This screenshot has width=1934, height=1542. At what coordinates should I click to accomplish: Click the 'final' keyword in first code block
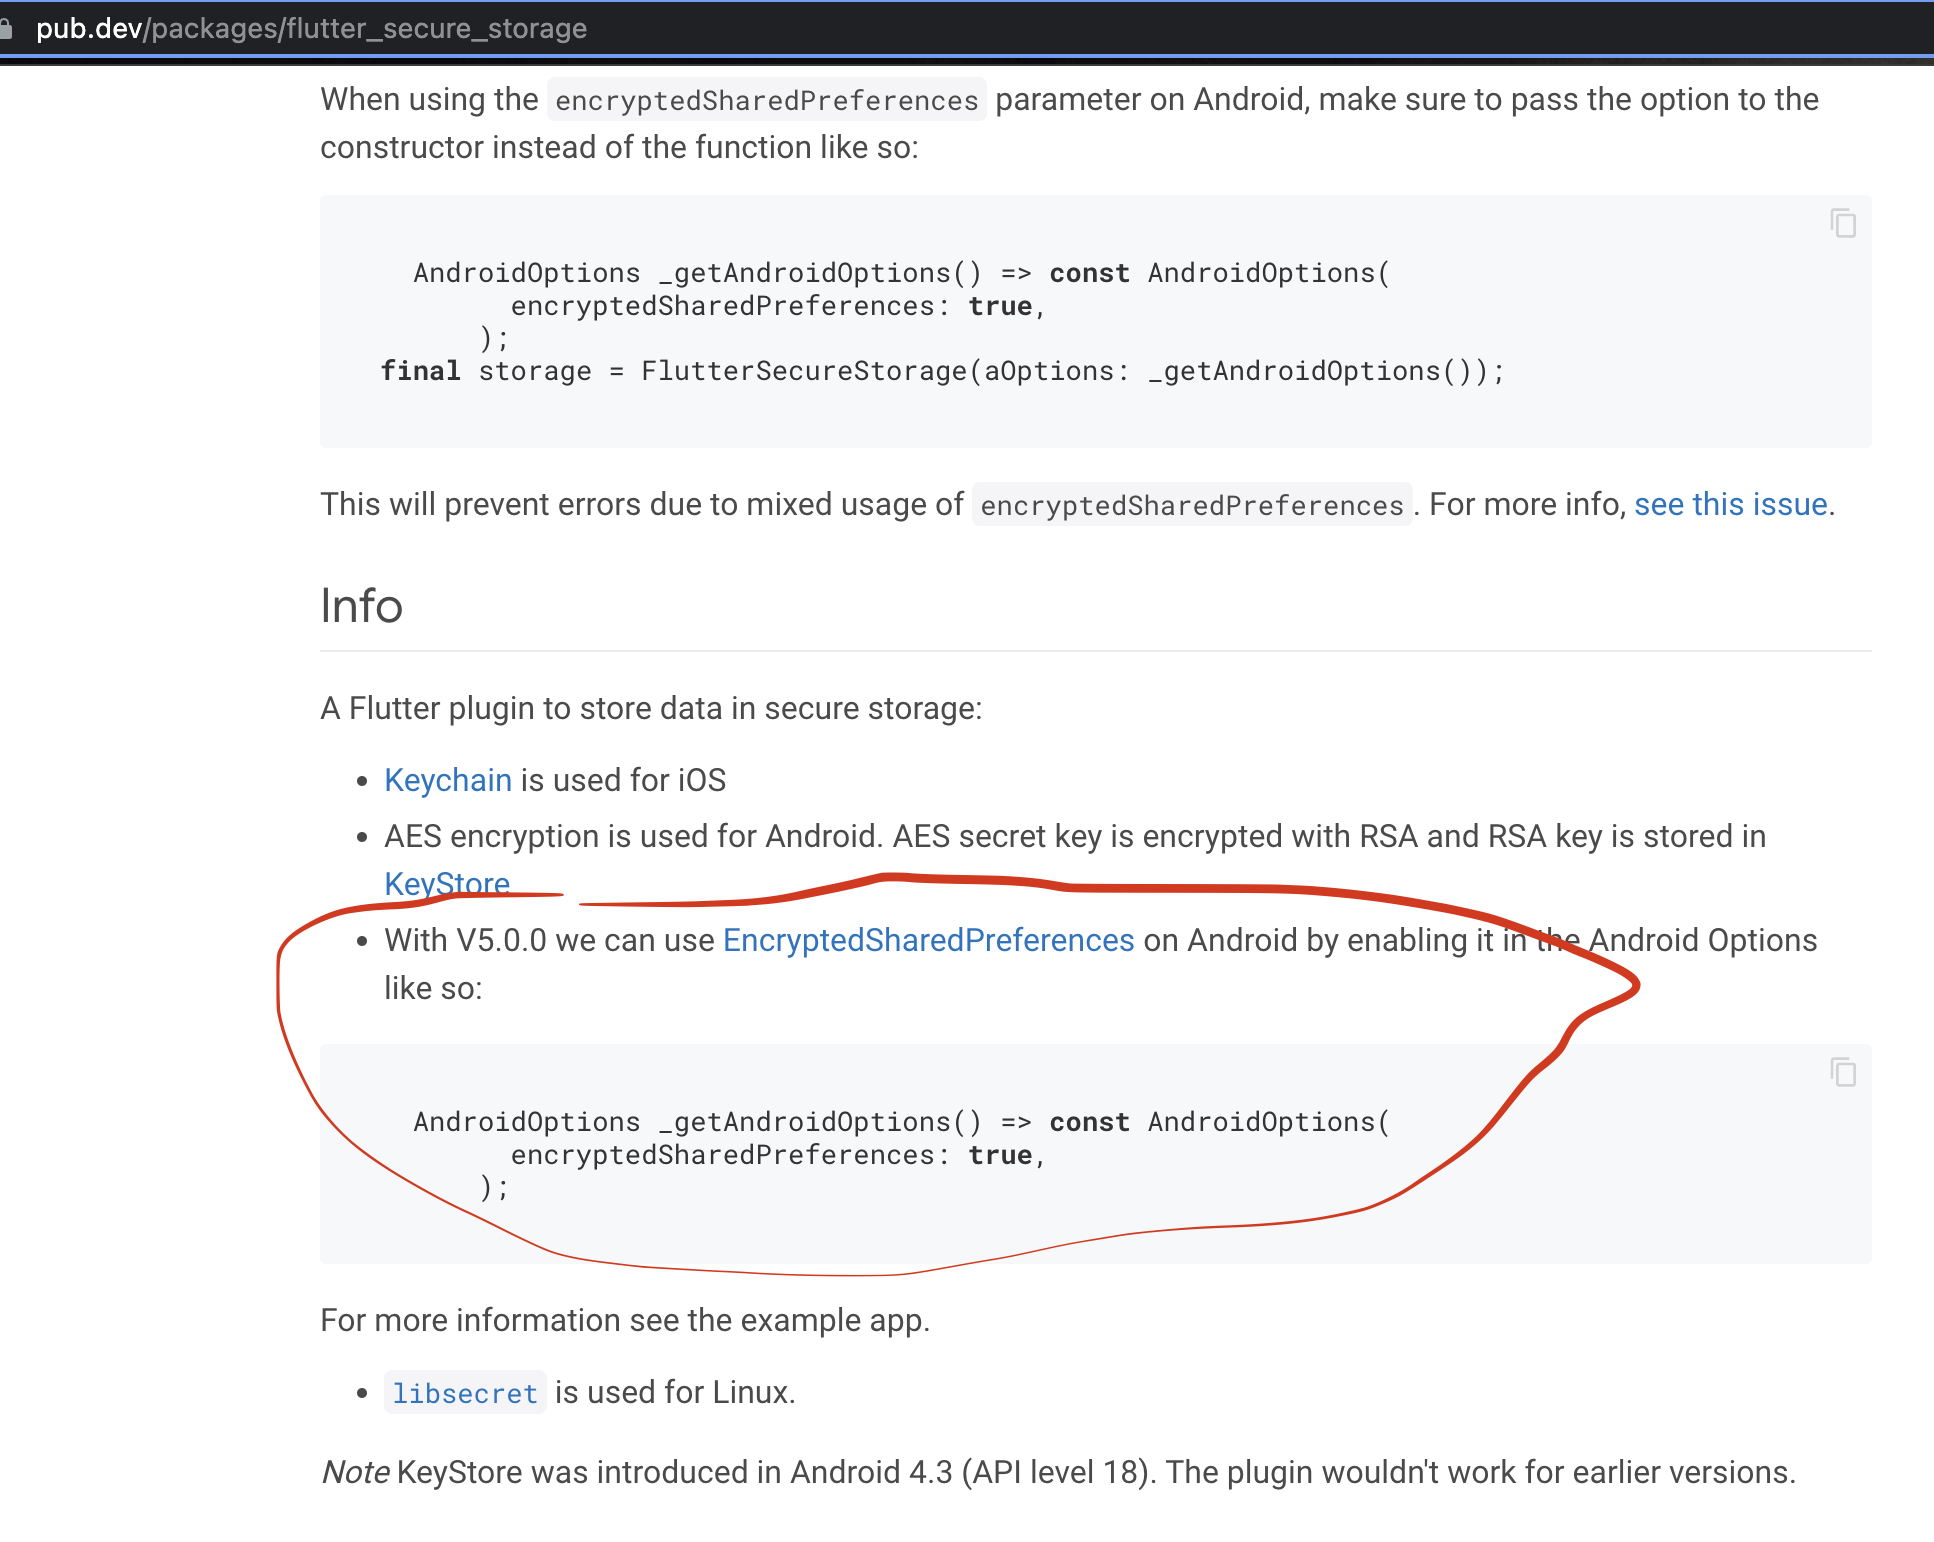click(420, 371)
